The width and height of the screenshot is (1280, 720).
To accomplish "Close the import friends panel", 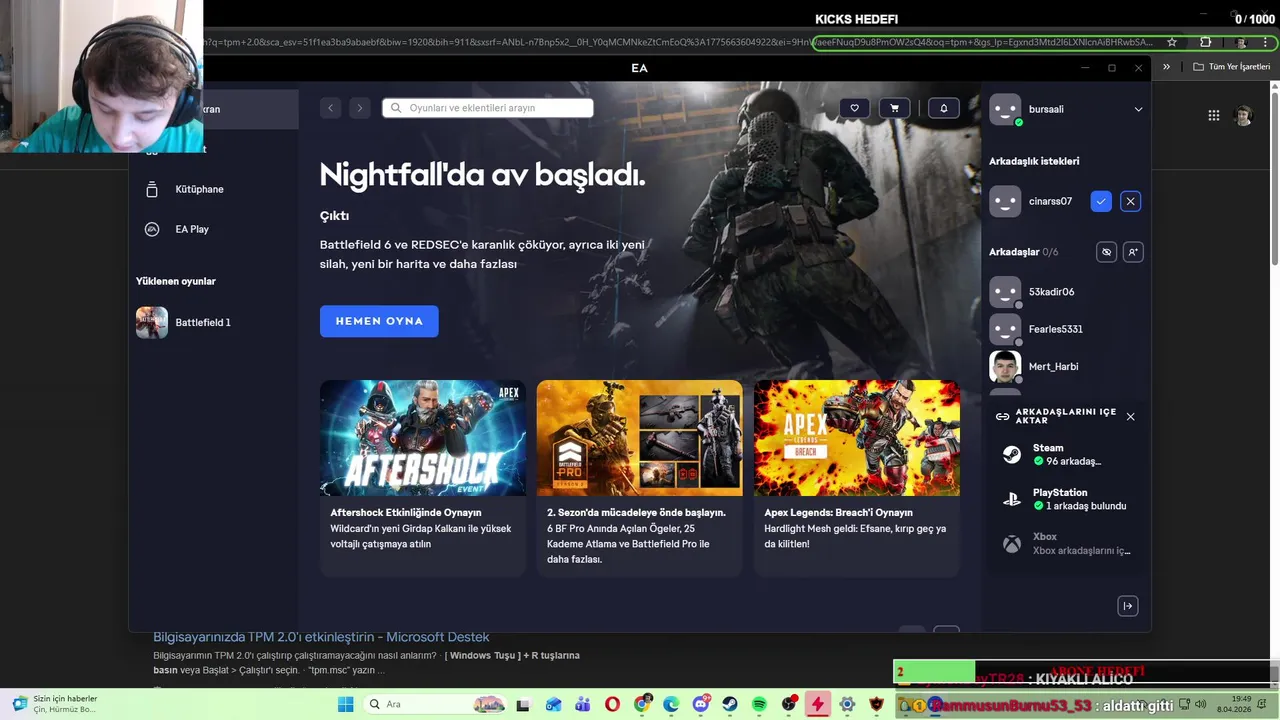I will (x=1131, y=417).
